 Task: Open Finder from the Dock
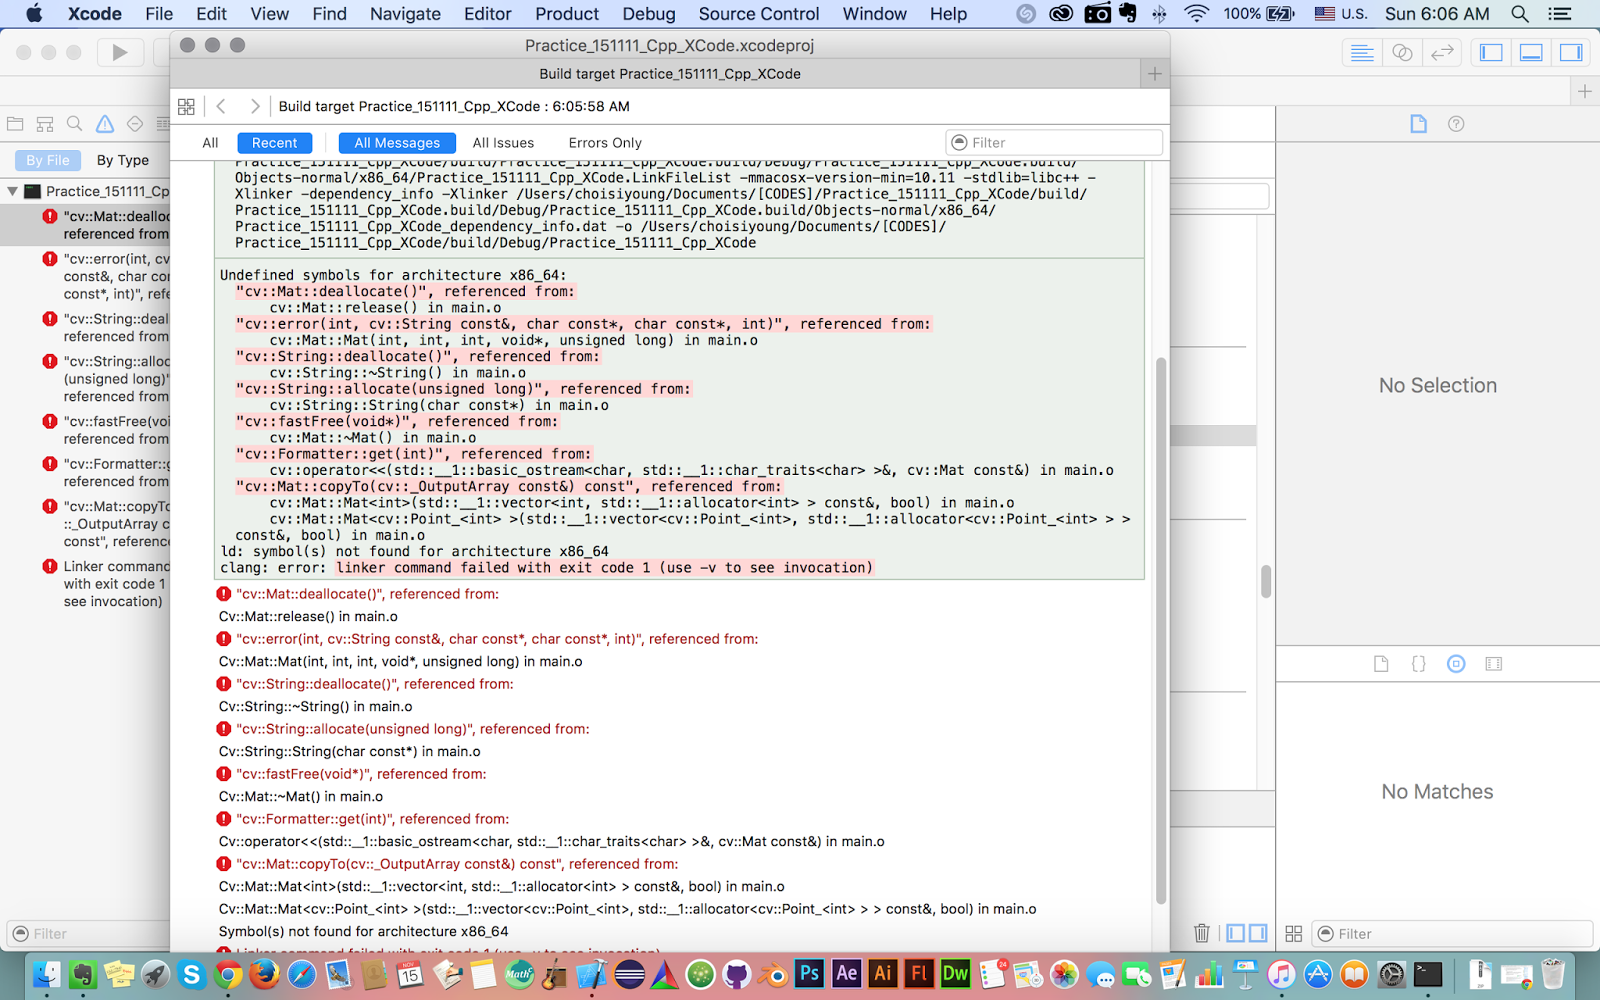pyautogui.click(x=46, y=973)
